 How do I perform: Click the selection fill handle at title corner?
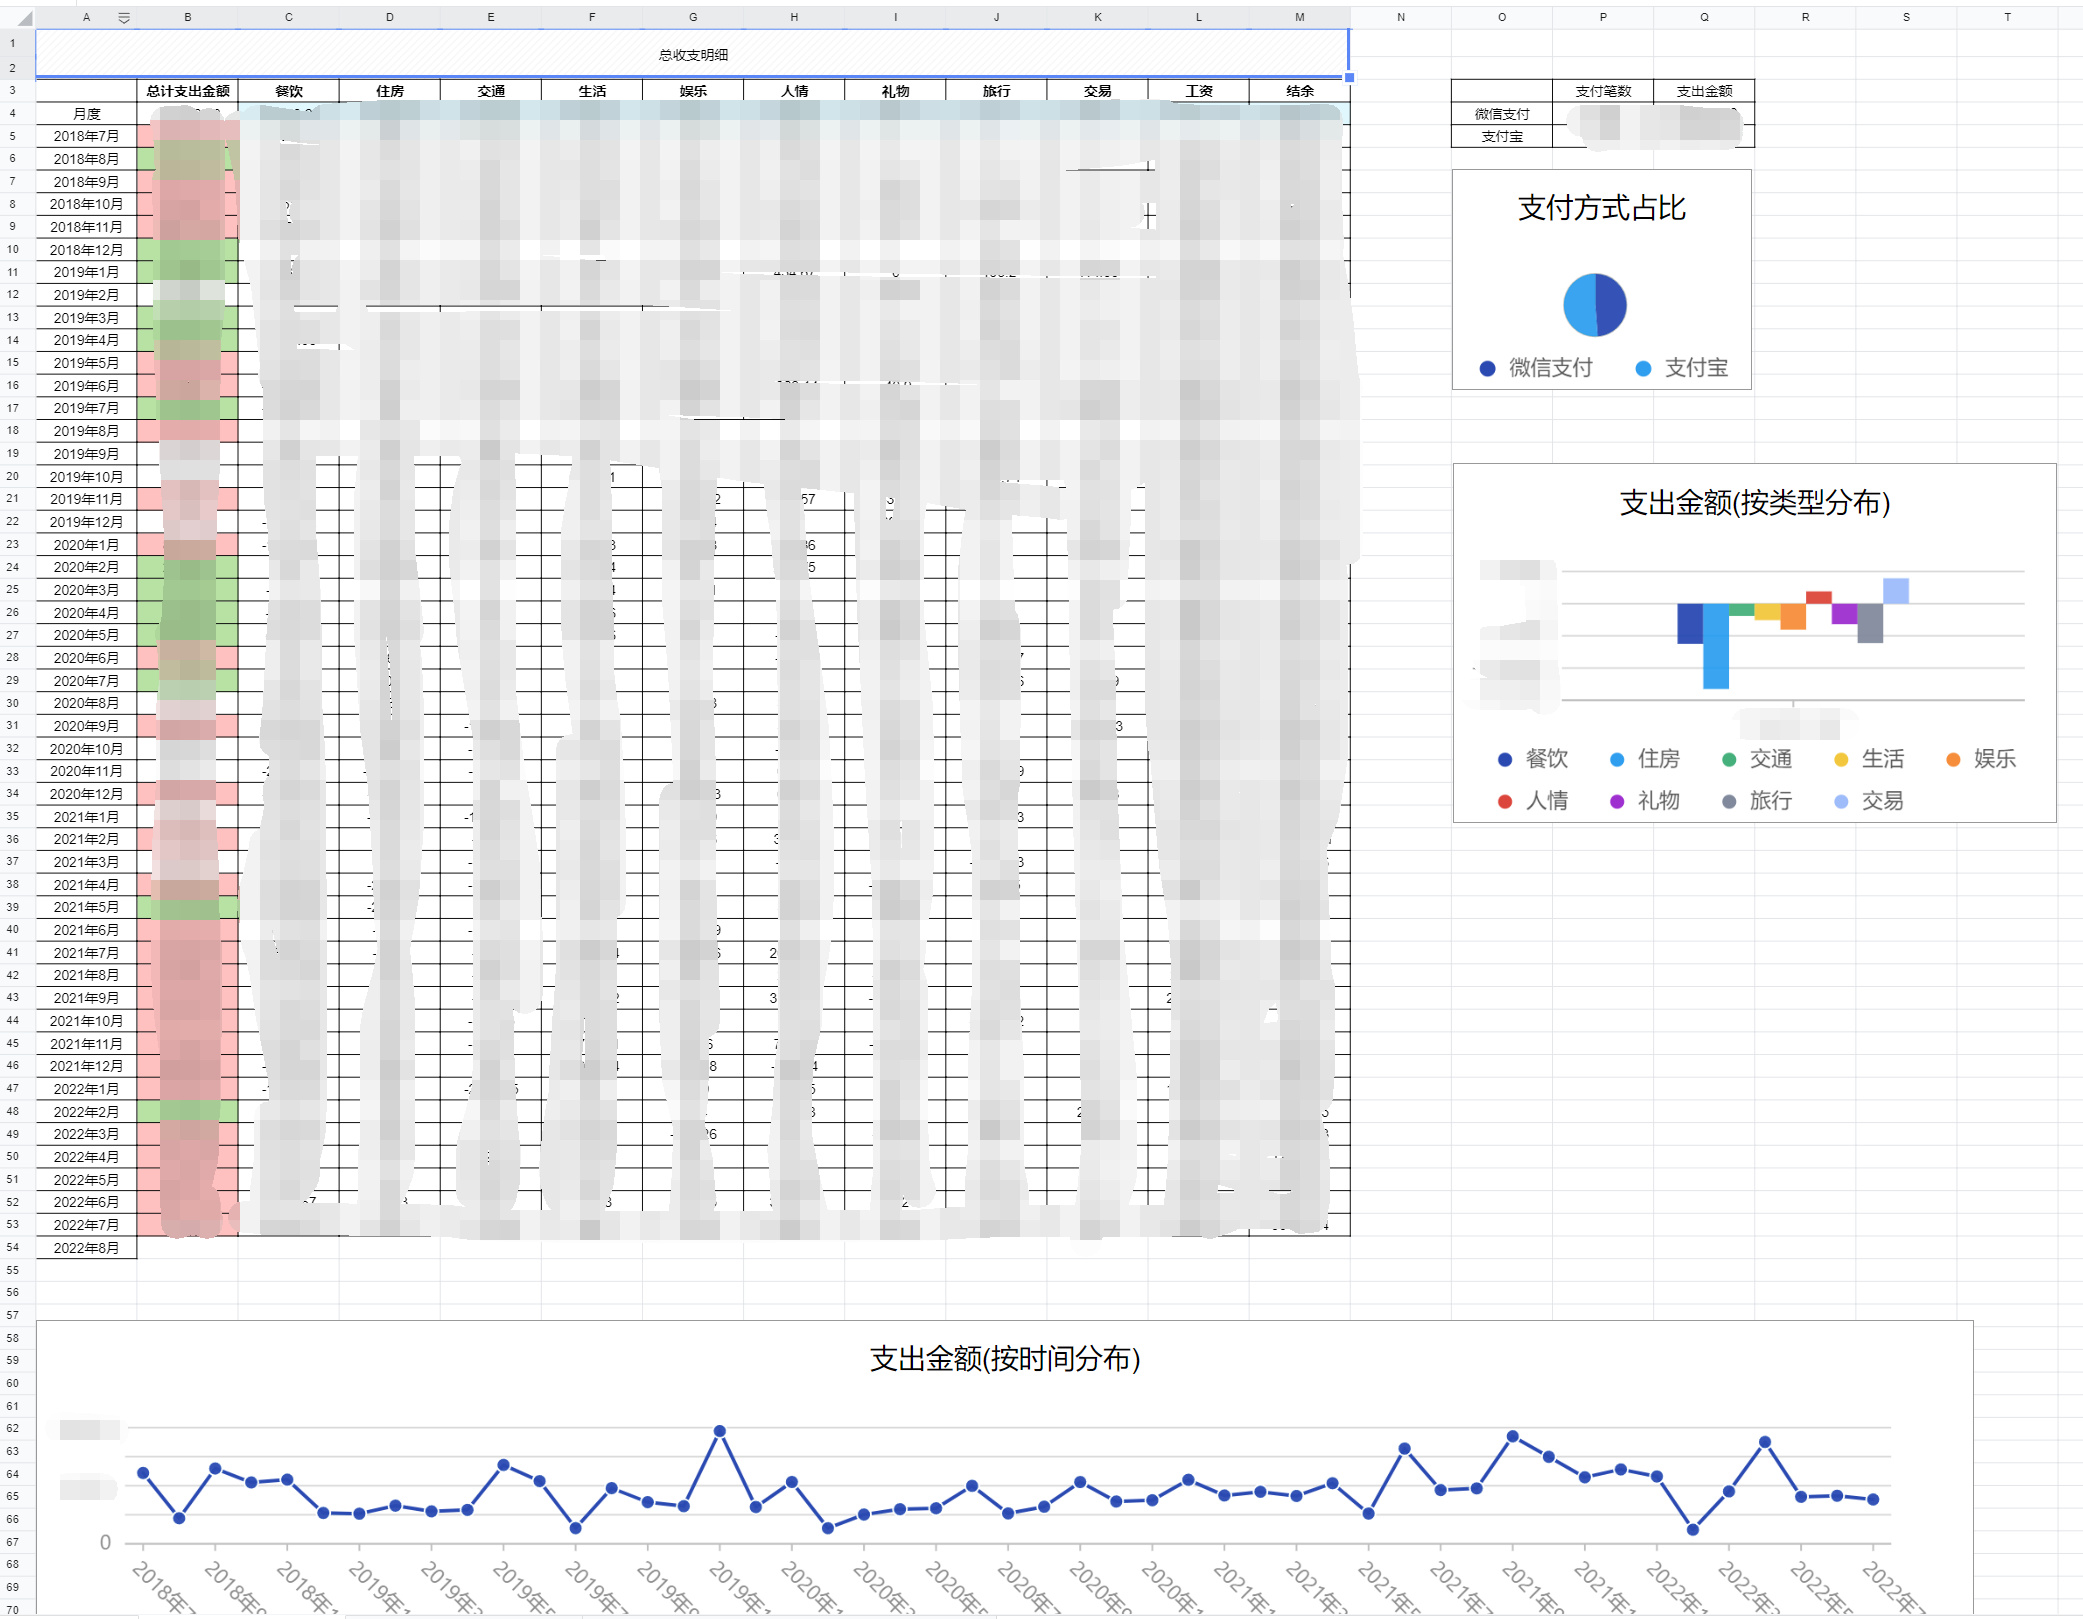(1349, 77)
